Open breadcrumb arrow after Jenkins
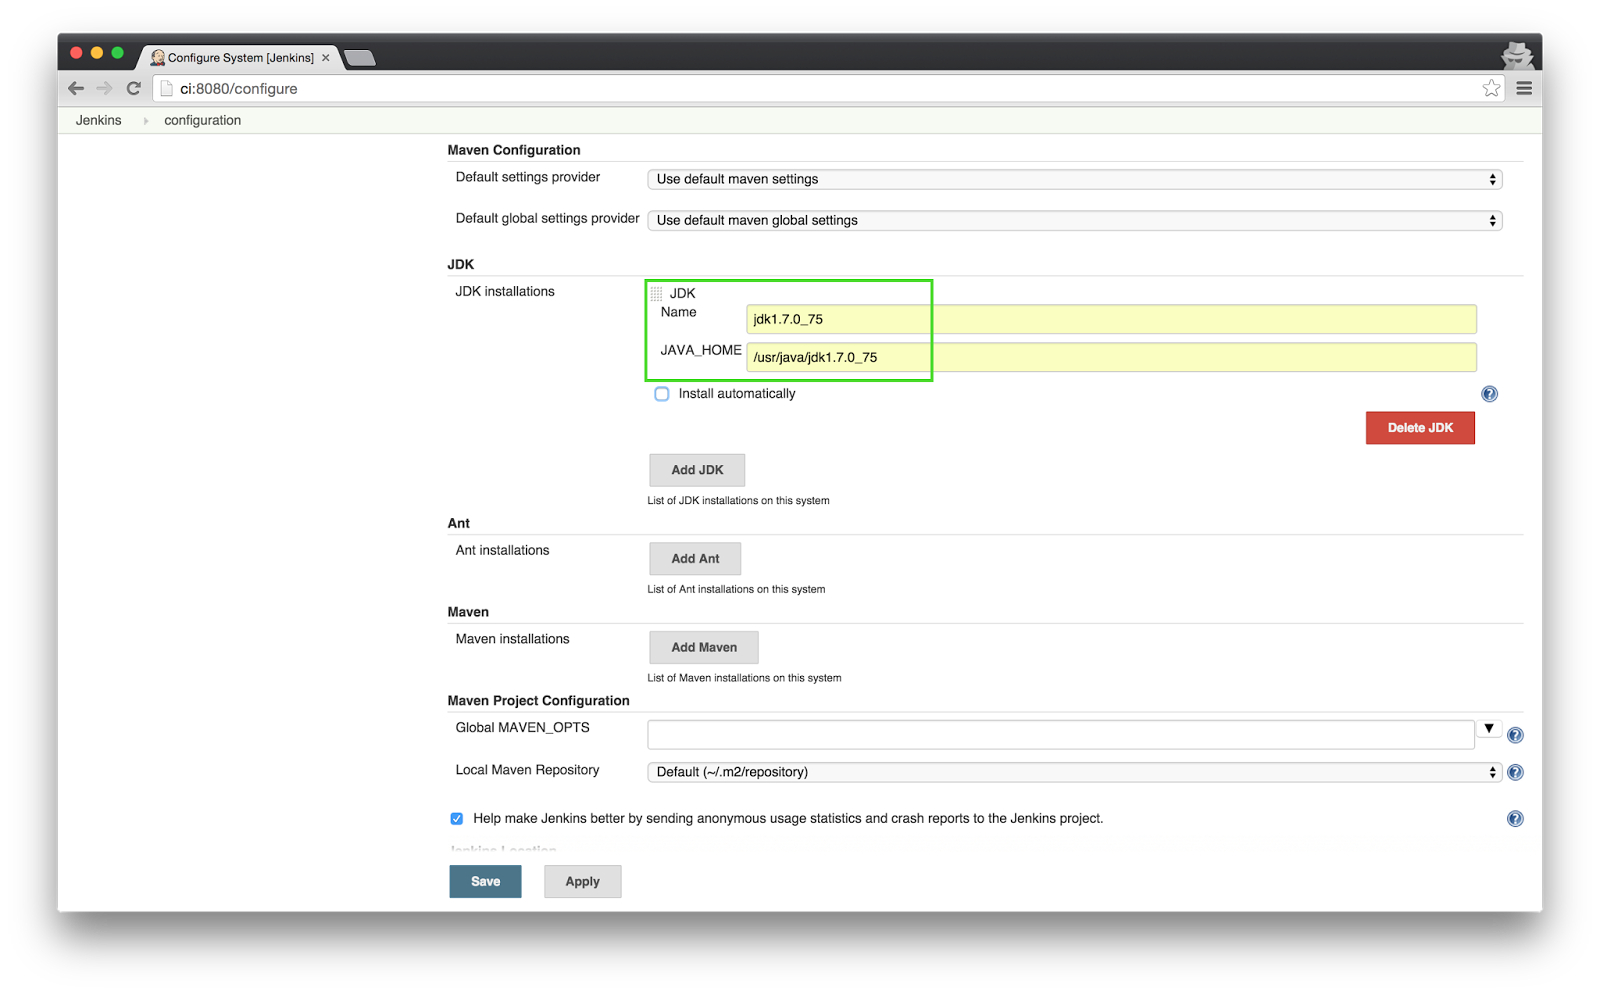 [x=146, y=121]
